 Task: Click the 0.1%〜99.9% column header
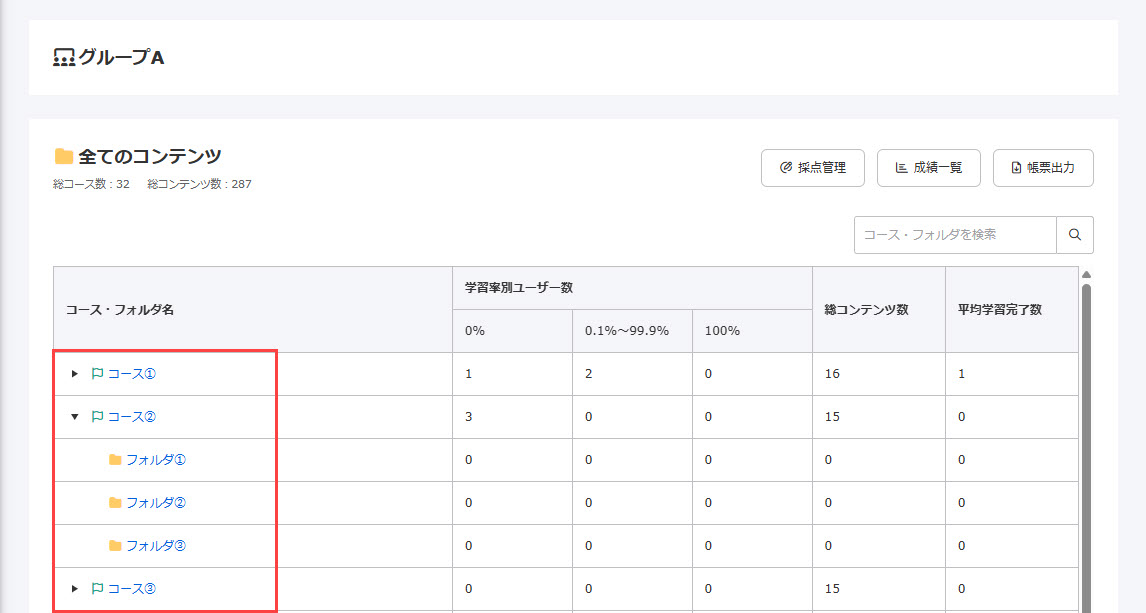click(x=632, y=331)
